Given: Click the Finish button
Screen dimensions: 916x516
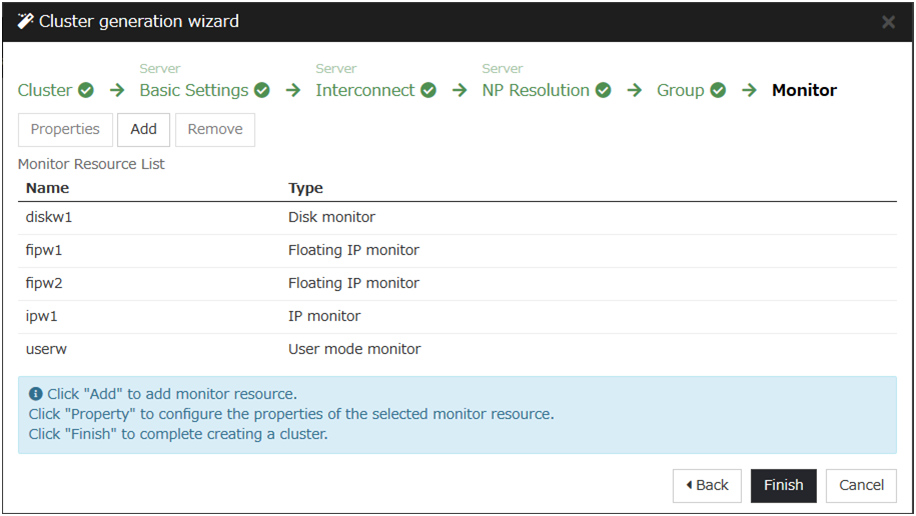Looking at the screenshot, I should 783,485.
